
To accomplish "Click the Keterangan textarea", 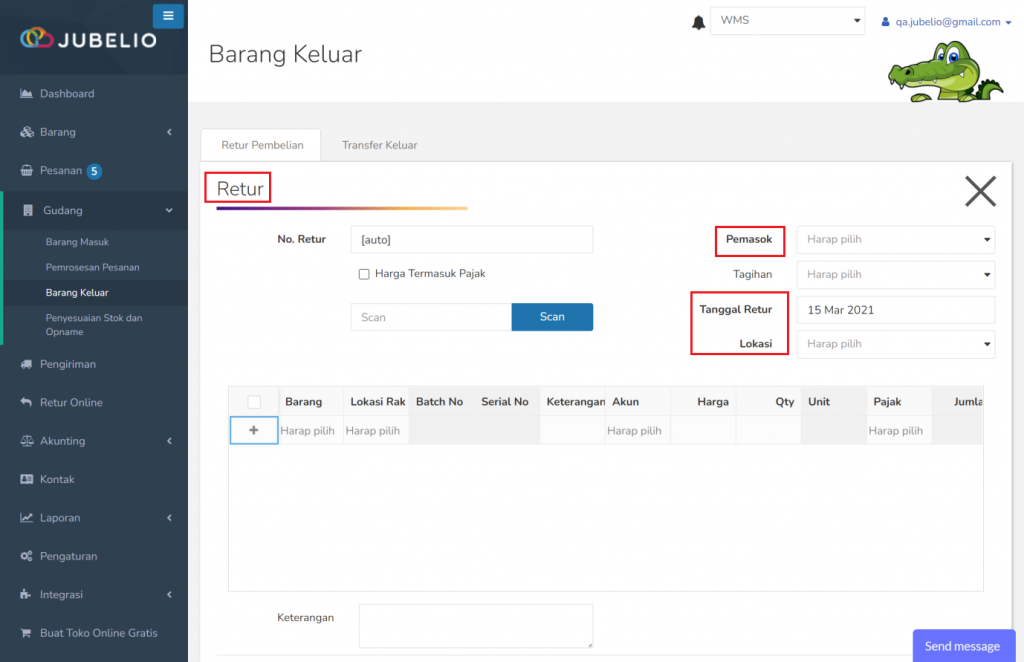I will click(x=475, y=626).
